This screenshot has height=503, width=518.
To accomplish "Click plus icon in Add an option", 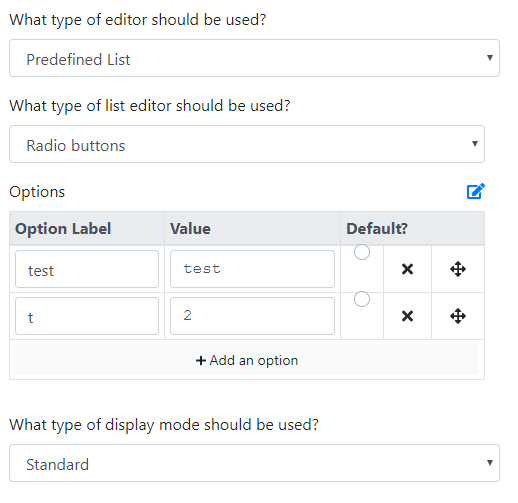I will point(201,361).
